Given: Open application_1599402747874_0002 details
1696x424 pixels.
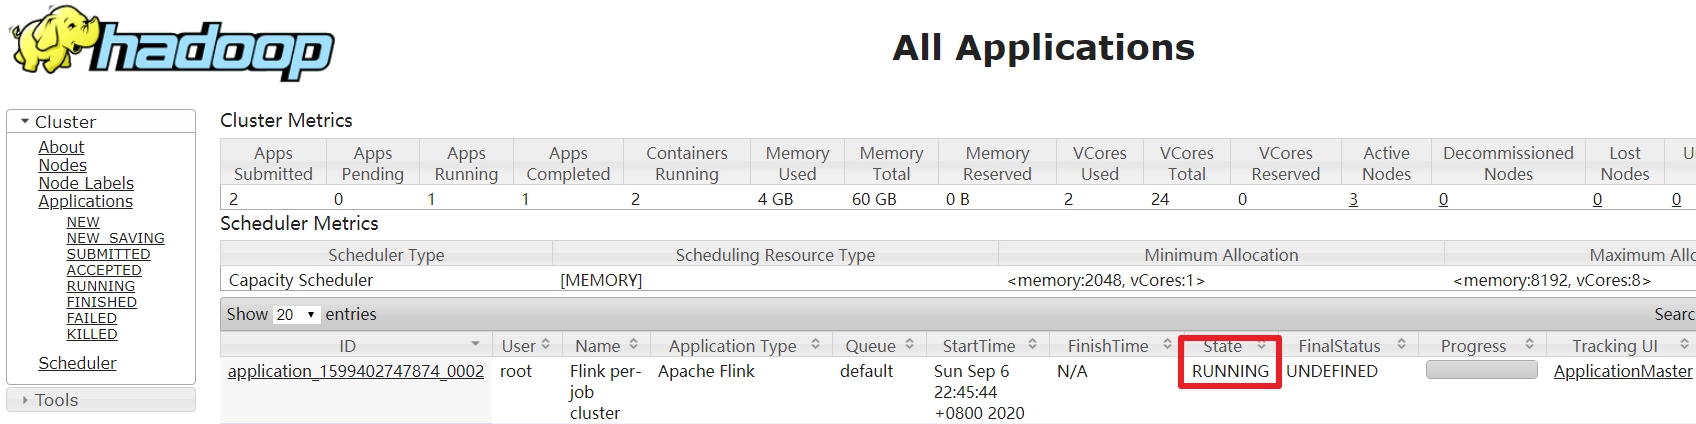Looking at the screenshot, I should point(356,371).
